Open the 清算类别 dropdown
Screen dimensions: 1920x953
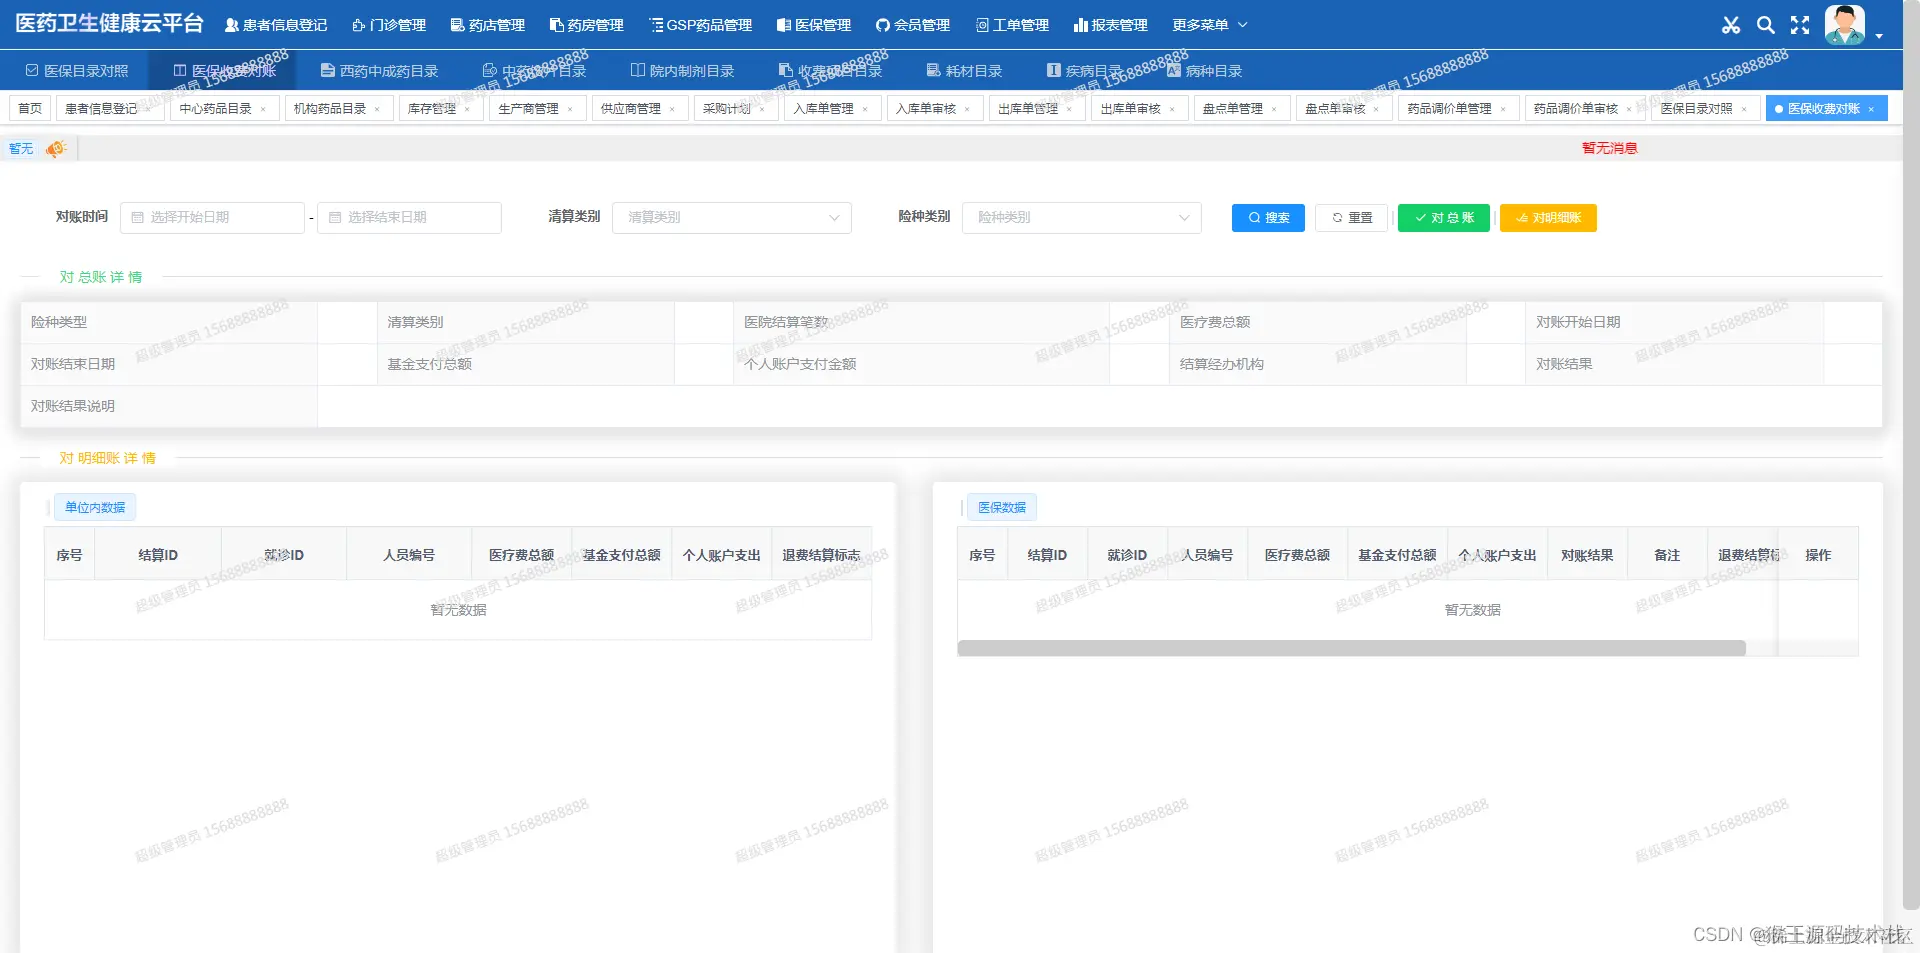732,218
